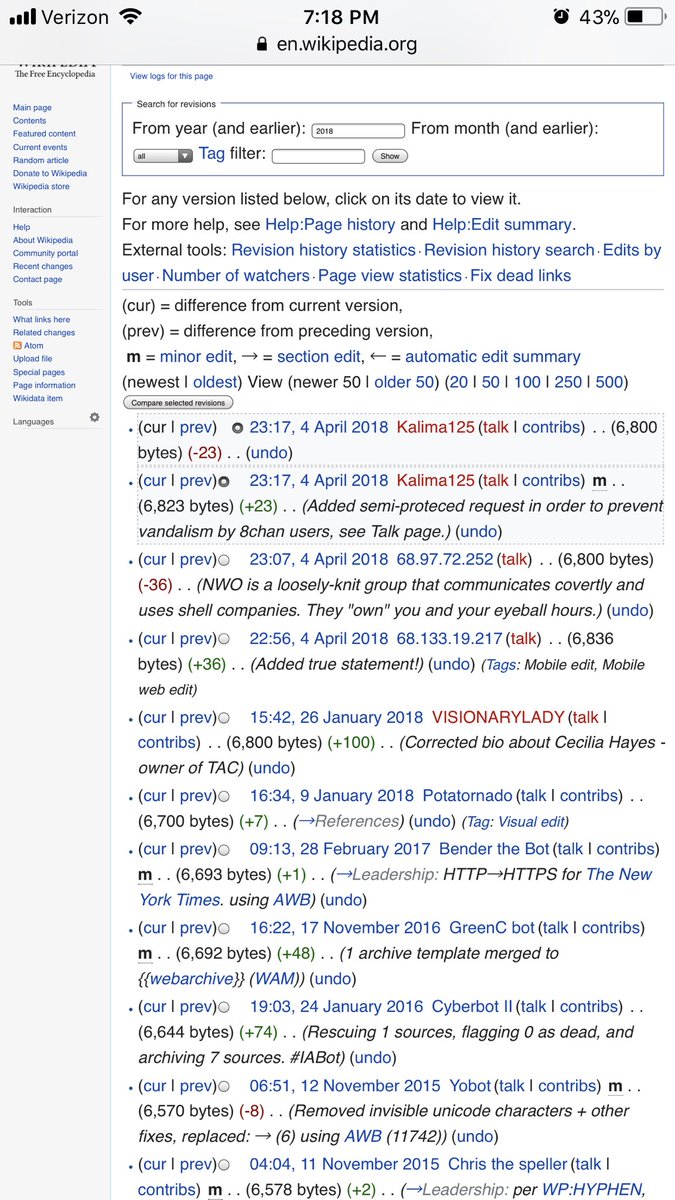Image resolution: width=675 pixels, height=1200 pixels.
Task: Open What links here tool
Action: coord(42,320)
